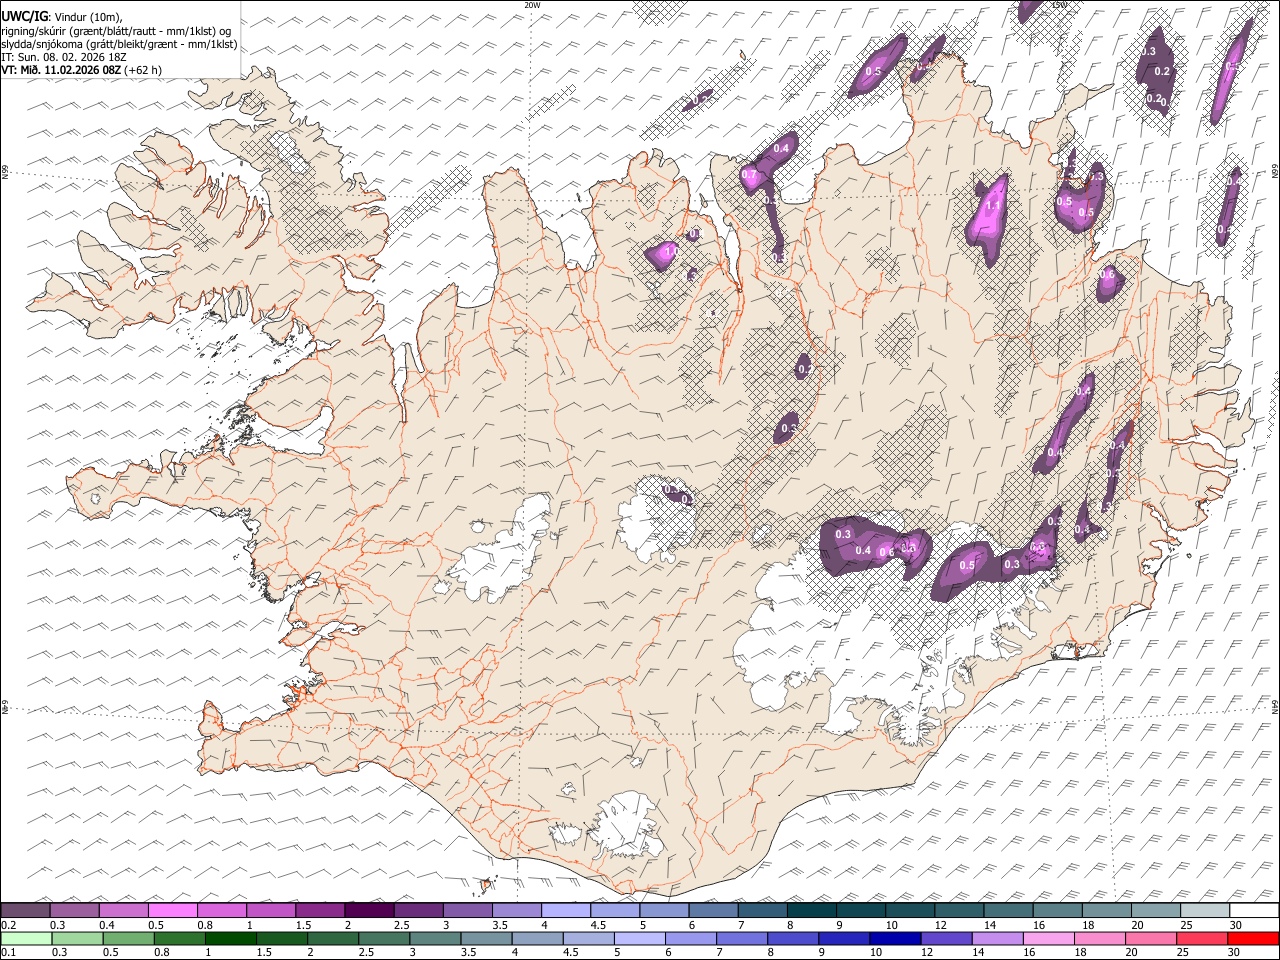The height and width of the screenshot is (960, 1280).
Task: Click the white swatch starting at 30 in upper legend
Action: [1254, 910]
